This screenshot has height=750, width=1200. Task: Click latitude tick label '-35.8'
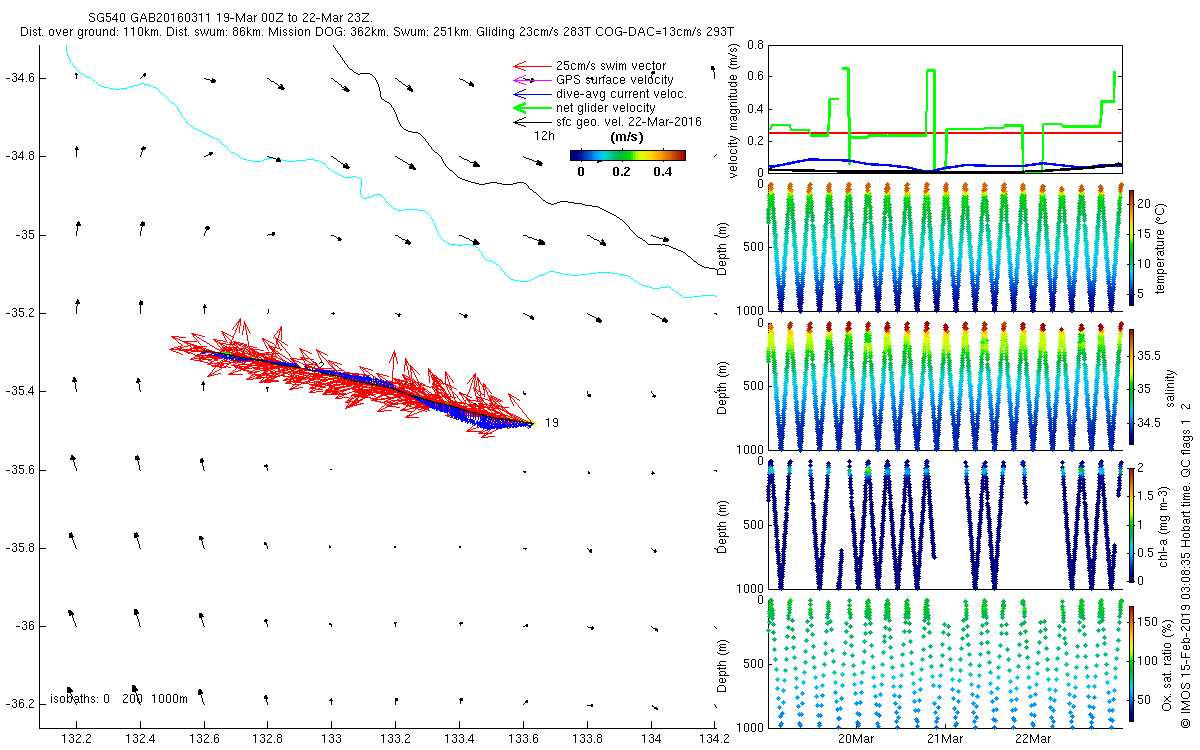point(19,548)
